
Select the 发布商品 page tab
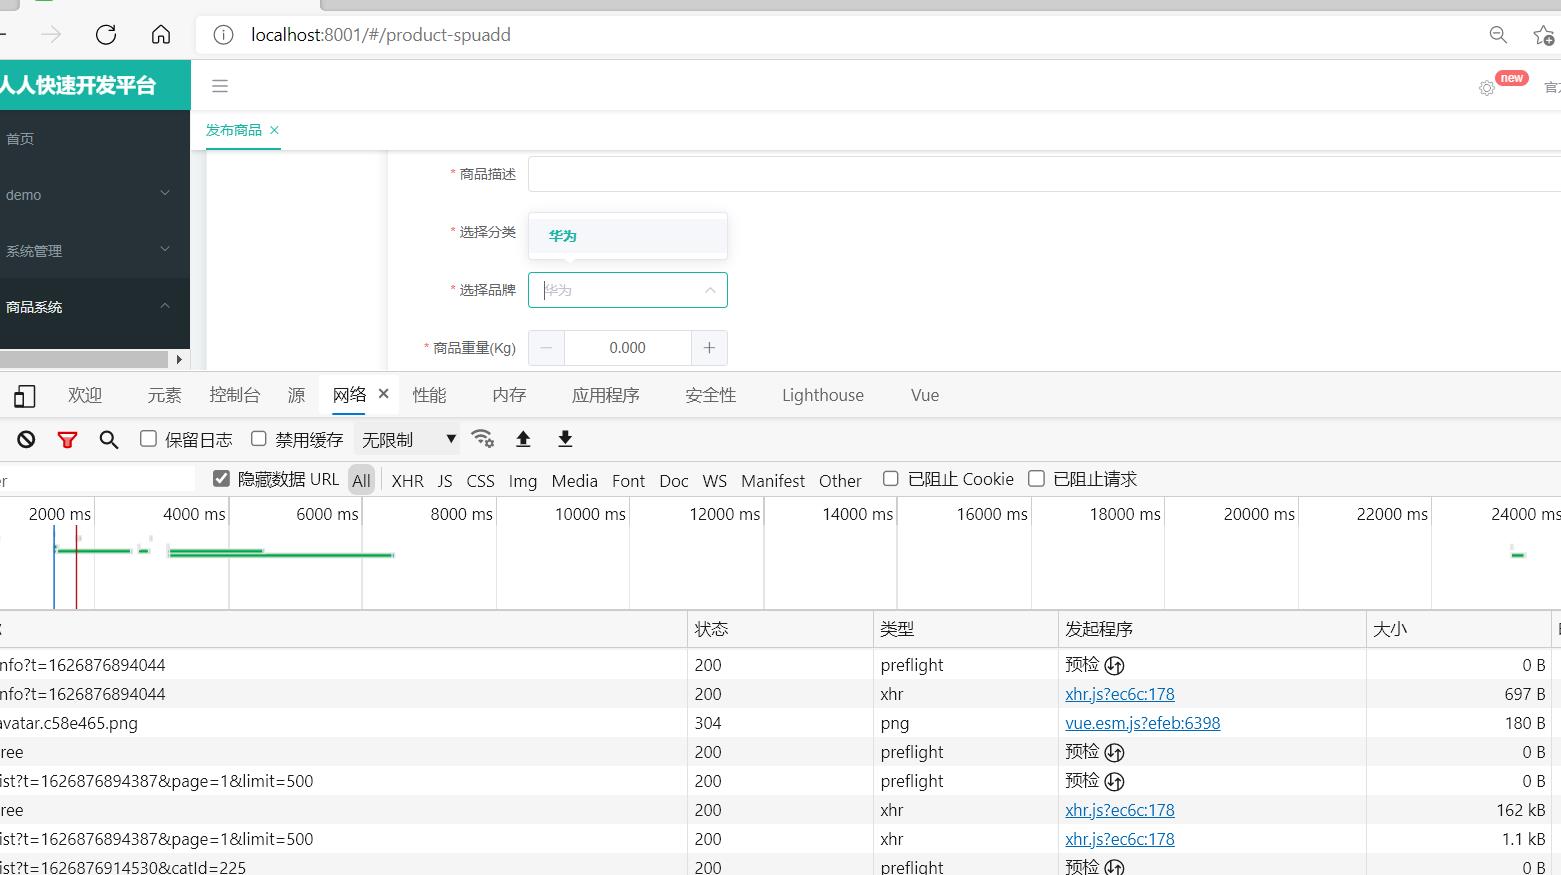[234, 130]
